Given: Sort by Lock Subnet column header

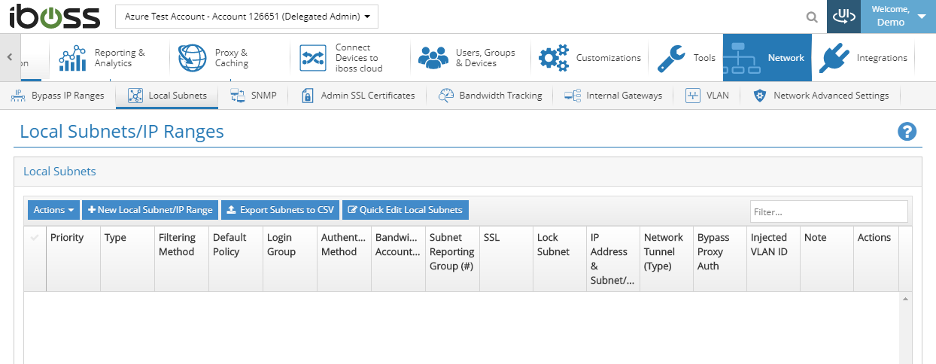Looking at the screenshot, I should tap(559, 258).
